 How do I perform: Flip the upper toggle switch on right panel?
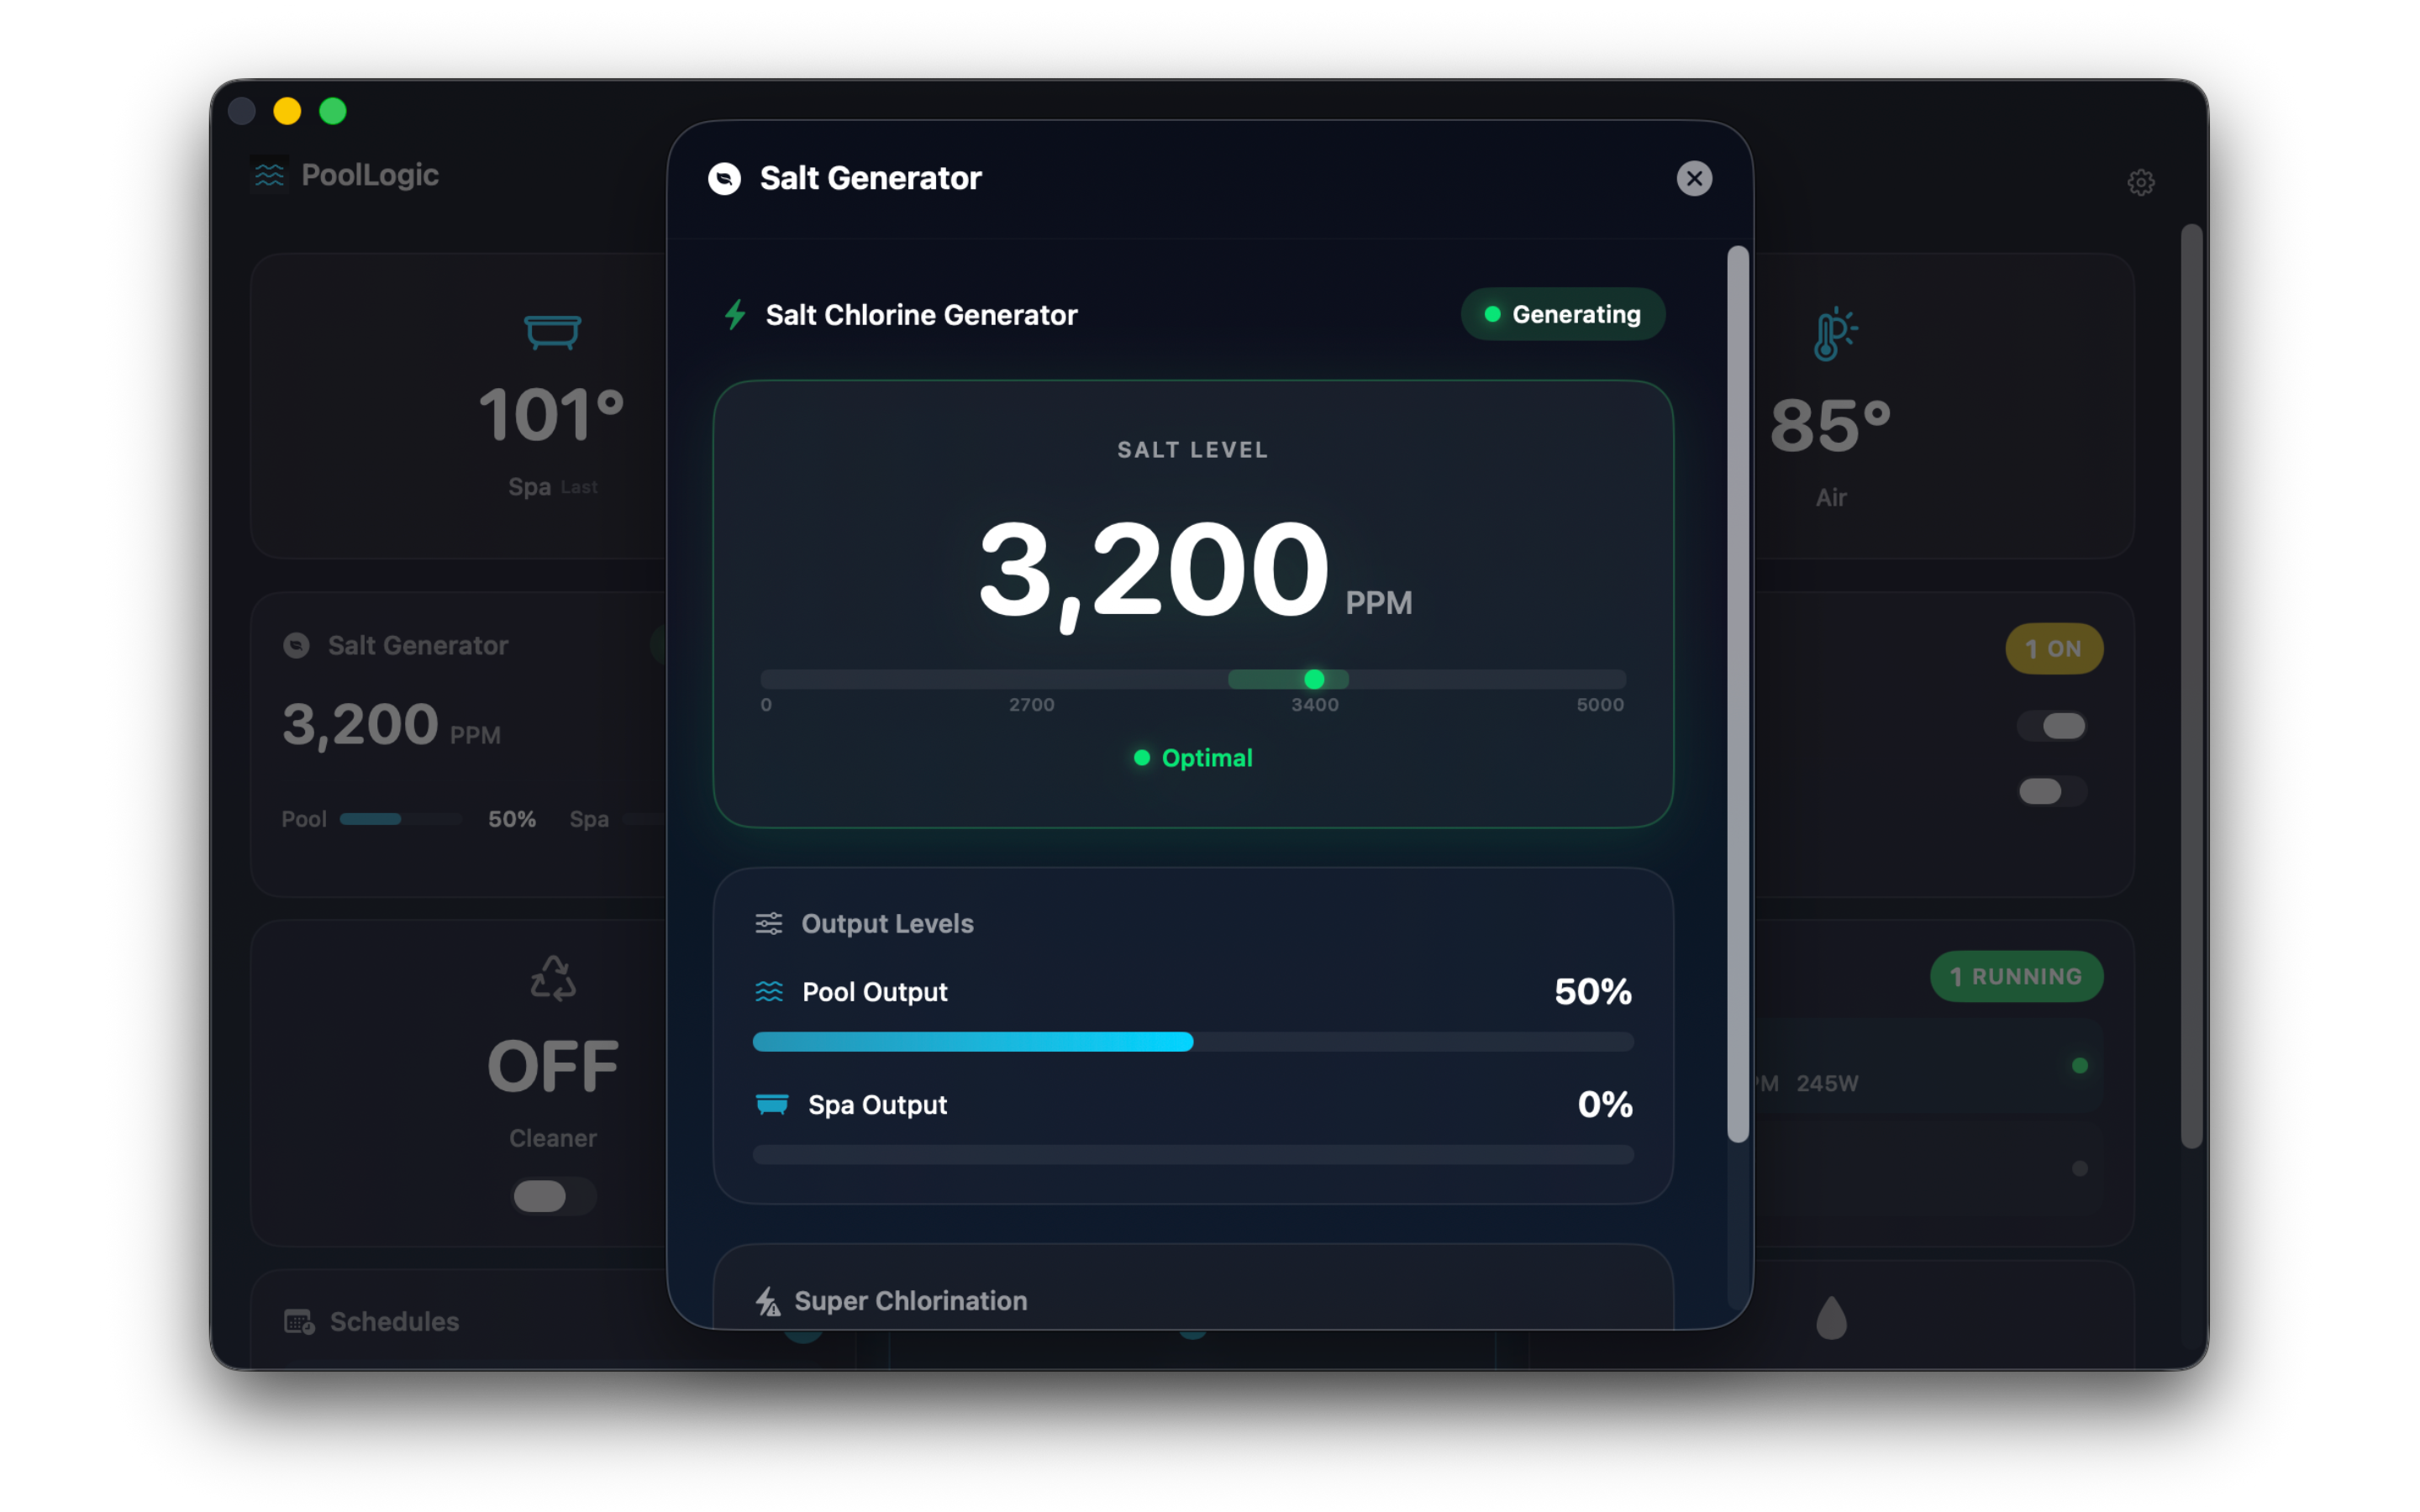point(2053,726)
